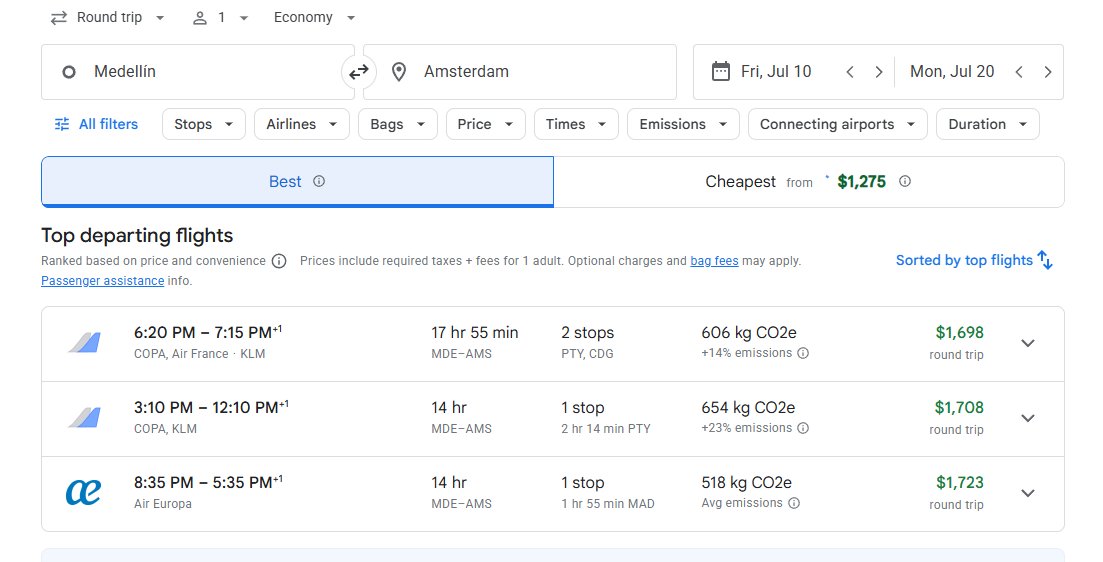Click the 2 stops PTY, CDG text
The height and width of the screenshot is (562, 1103).
(587, 343)
